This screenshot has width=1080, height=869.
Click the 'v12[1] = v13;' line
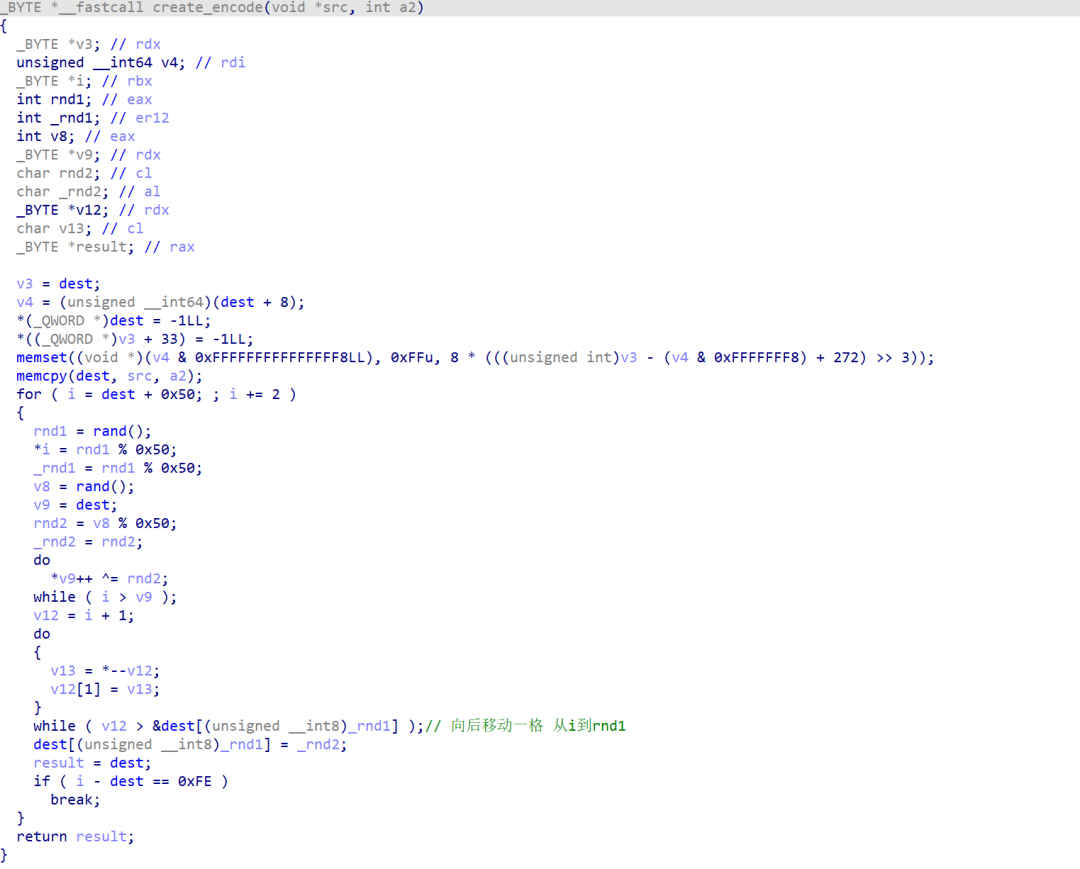105,689
